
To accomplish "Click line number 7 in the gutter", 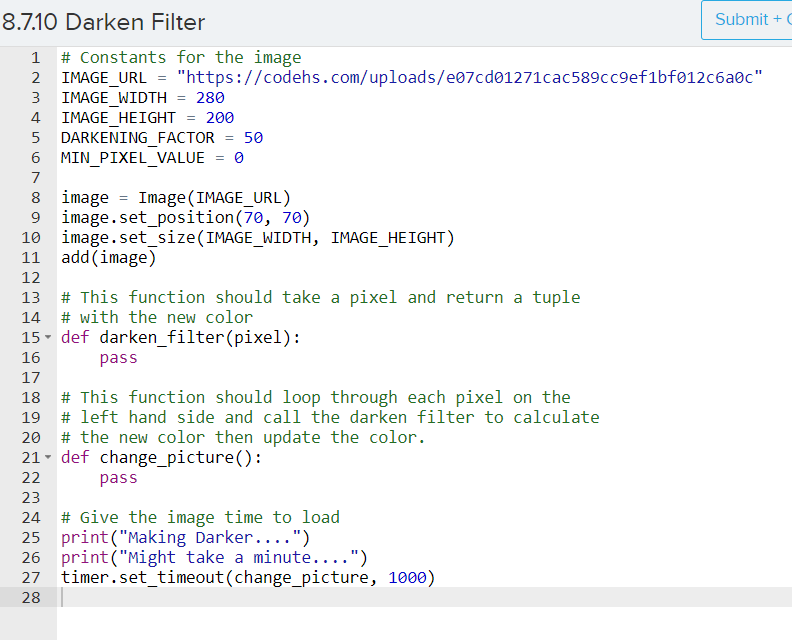I will coord(35,178).
